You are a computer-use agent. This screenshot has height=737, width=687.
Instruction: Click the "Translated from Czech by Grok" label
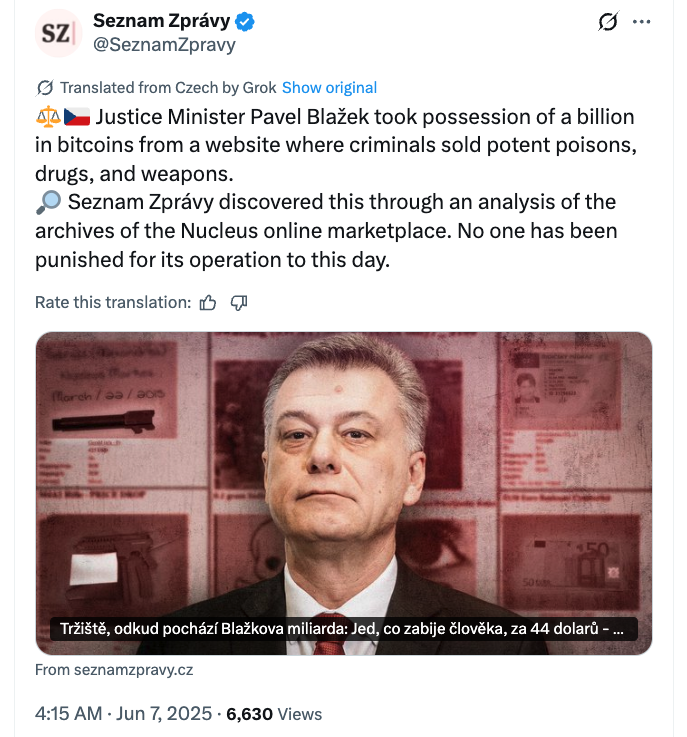click(168, 87)
